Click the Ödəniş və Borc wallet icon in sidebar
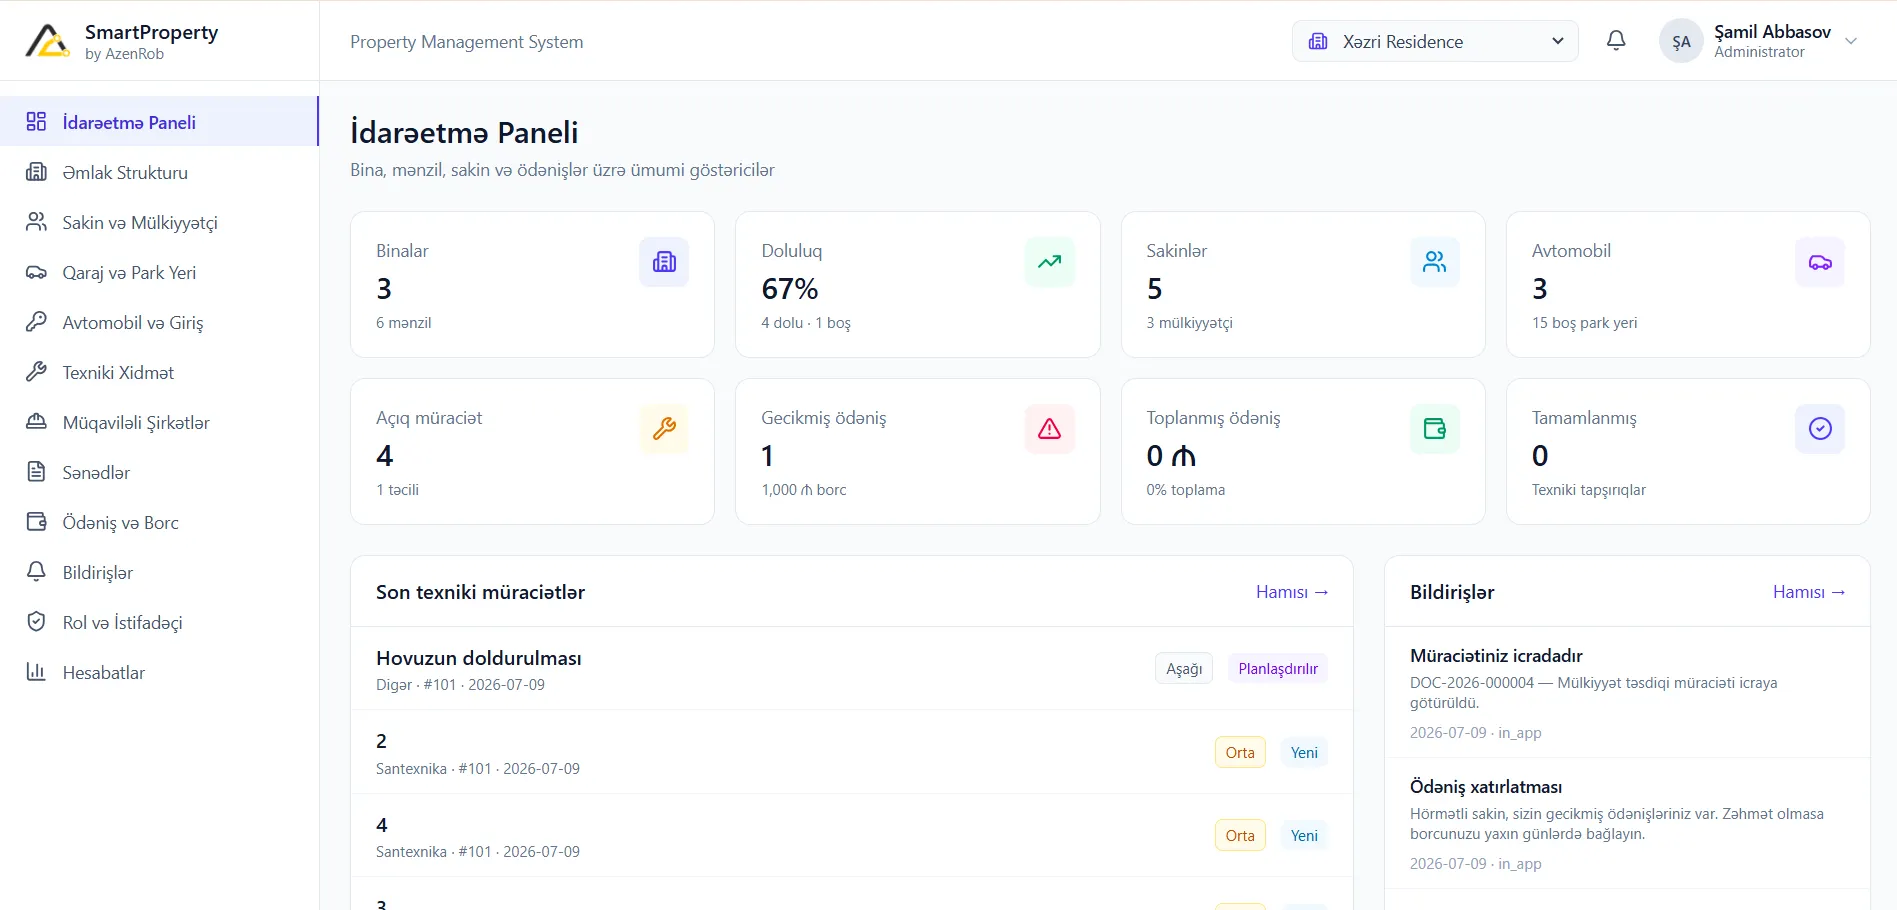 coord(36,522)
